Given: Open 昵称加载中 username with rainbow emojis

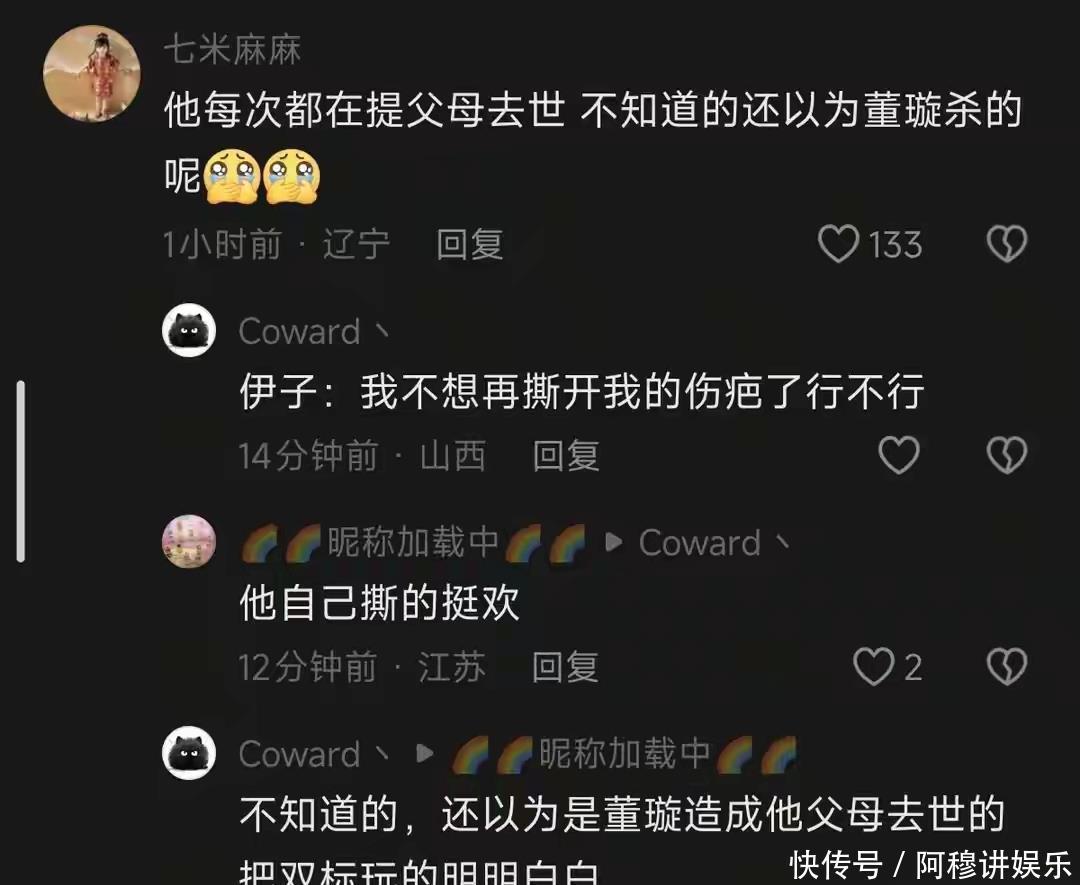Looking at the screenshot, I should point(413,543).
